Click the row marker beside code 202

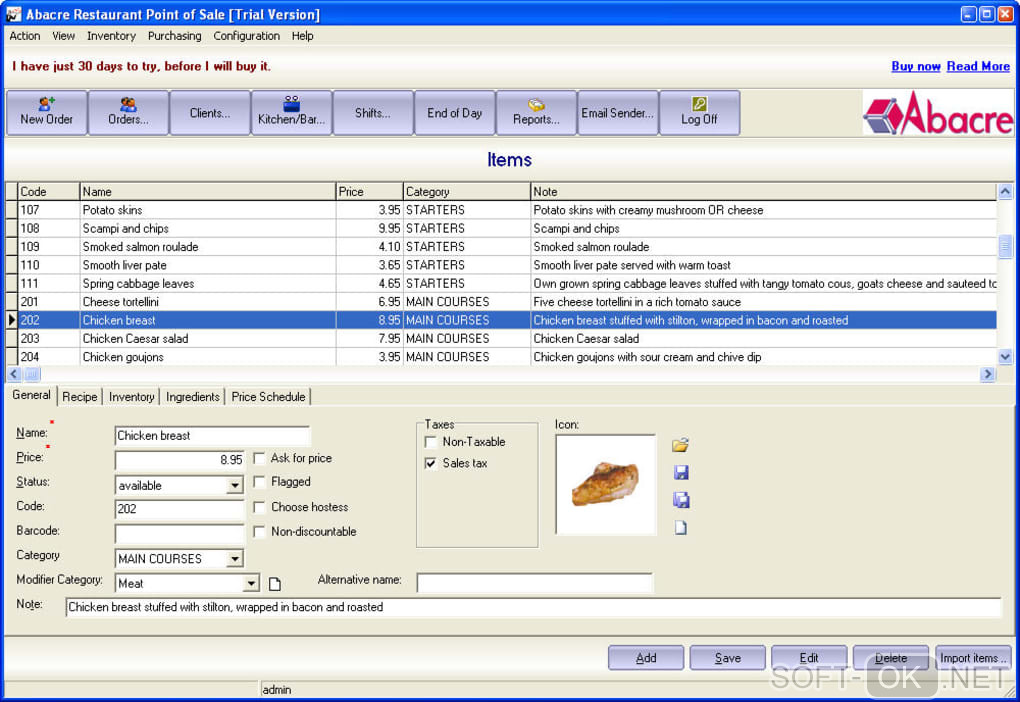click(11, 320)
